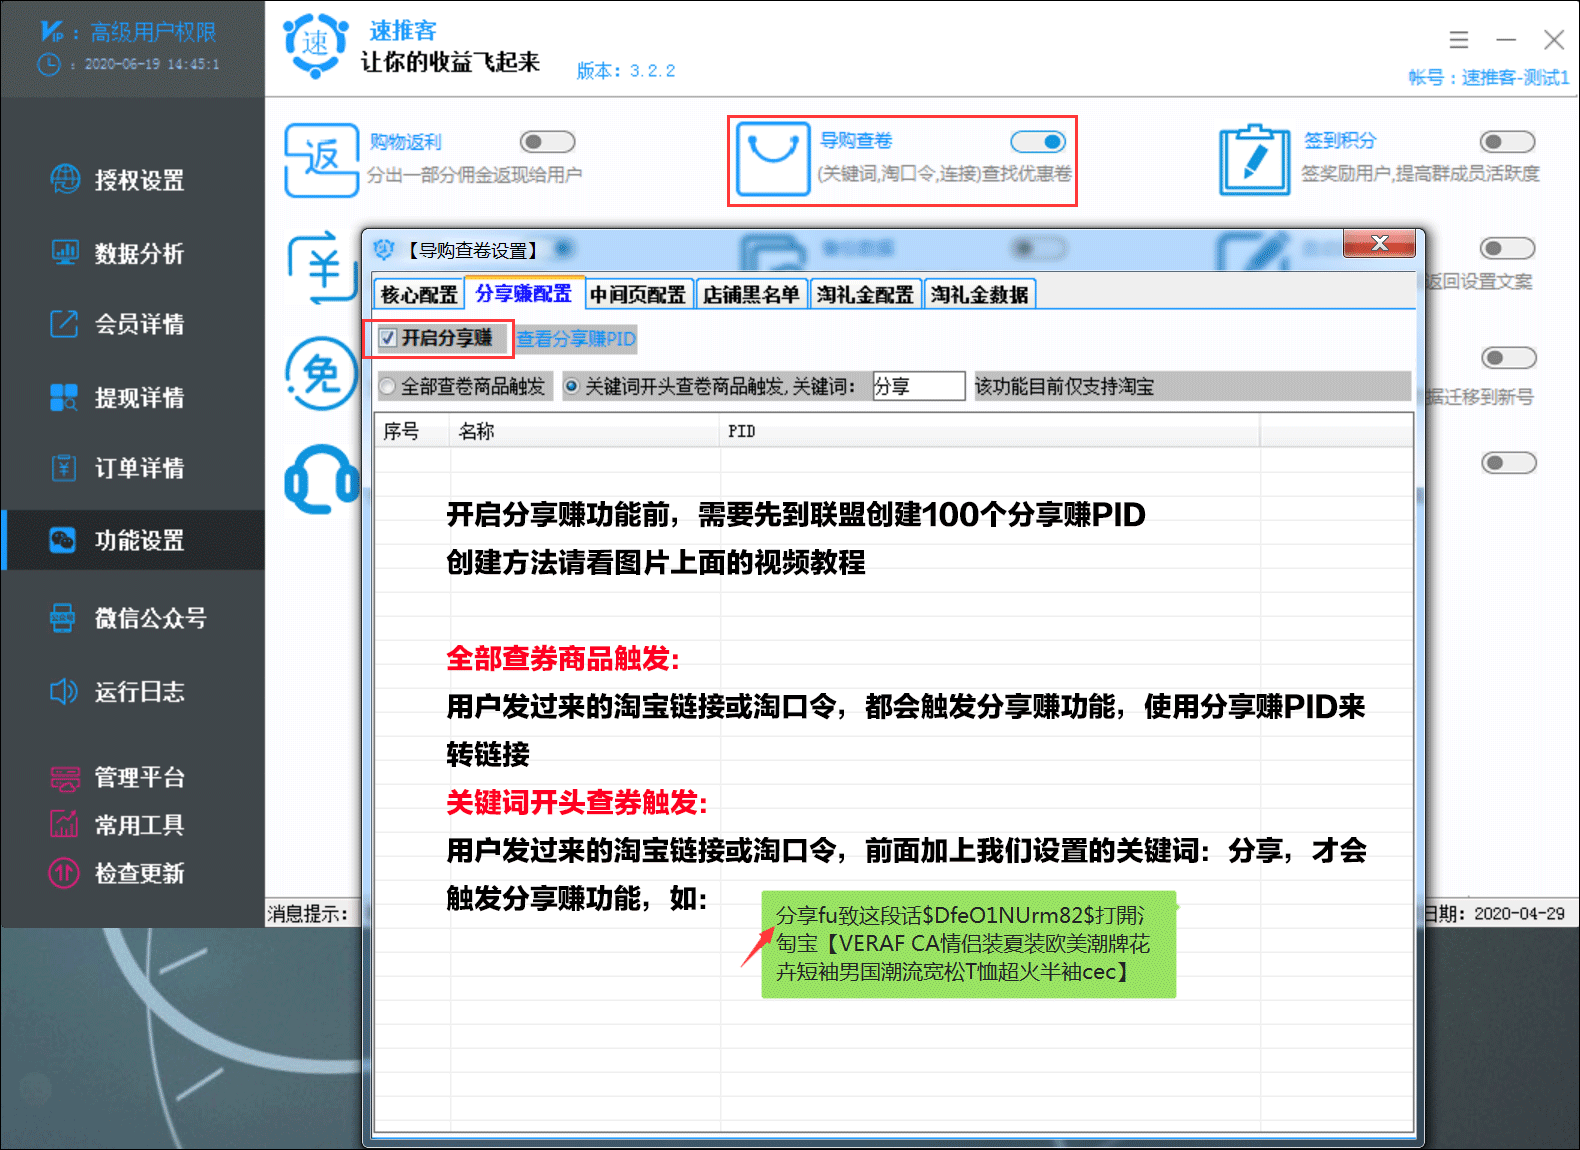Switch to the 核心配置 tab

click(x=419, y=294)
